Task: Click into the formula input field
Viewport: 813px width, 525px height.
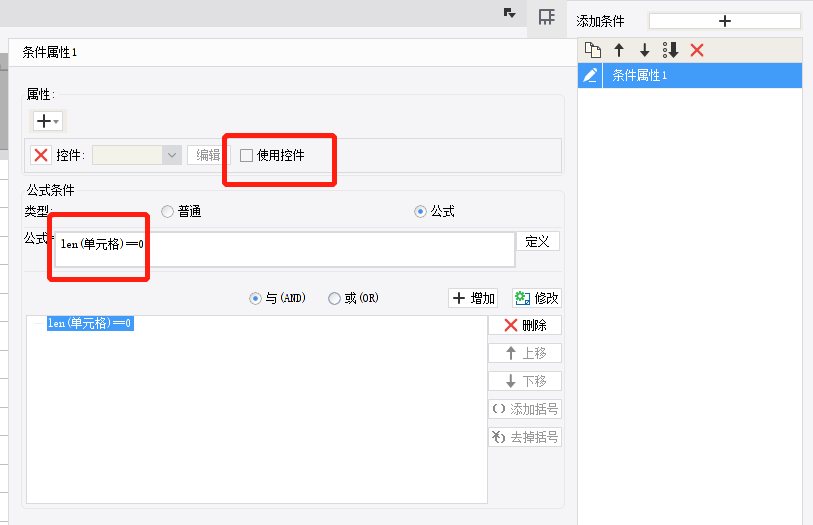Action: pos(285,250)
